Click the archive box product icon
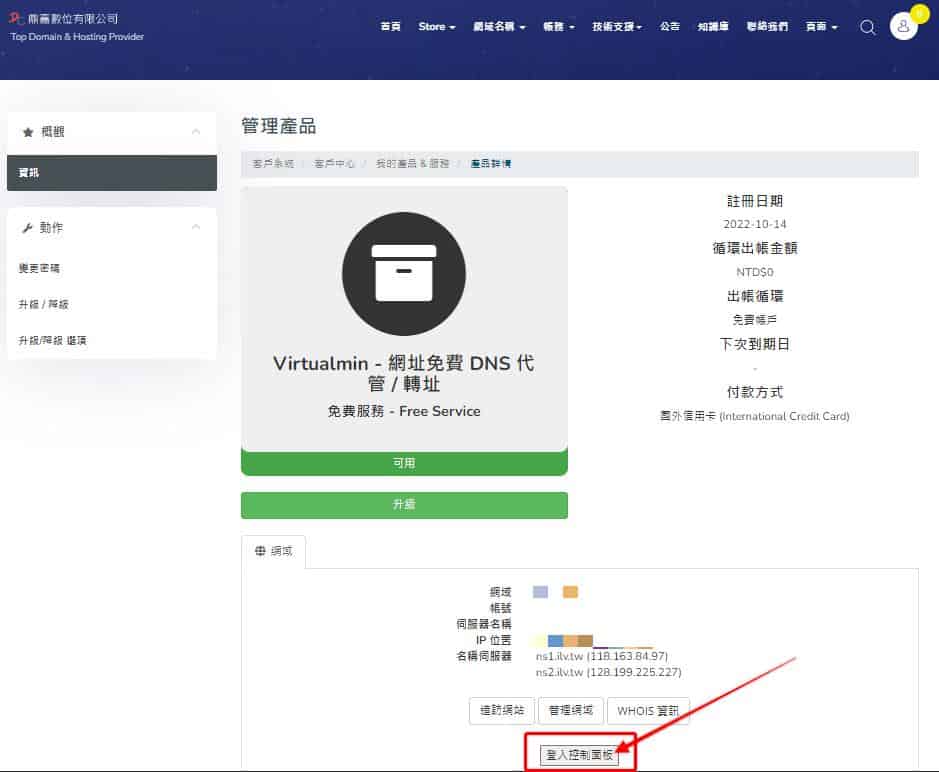939x772 pixels. [404, 273]
